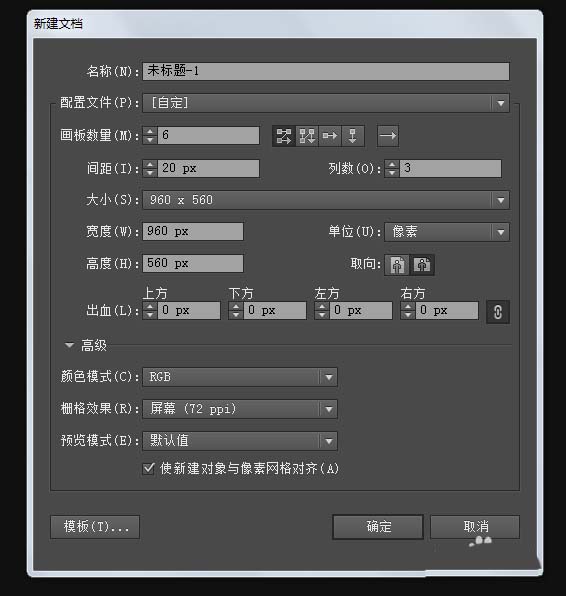Click the 模板(T)... templates button

coord(95,527)
